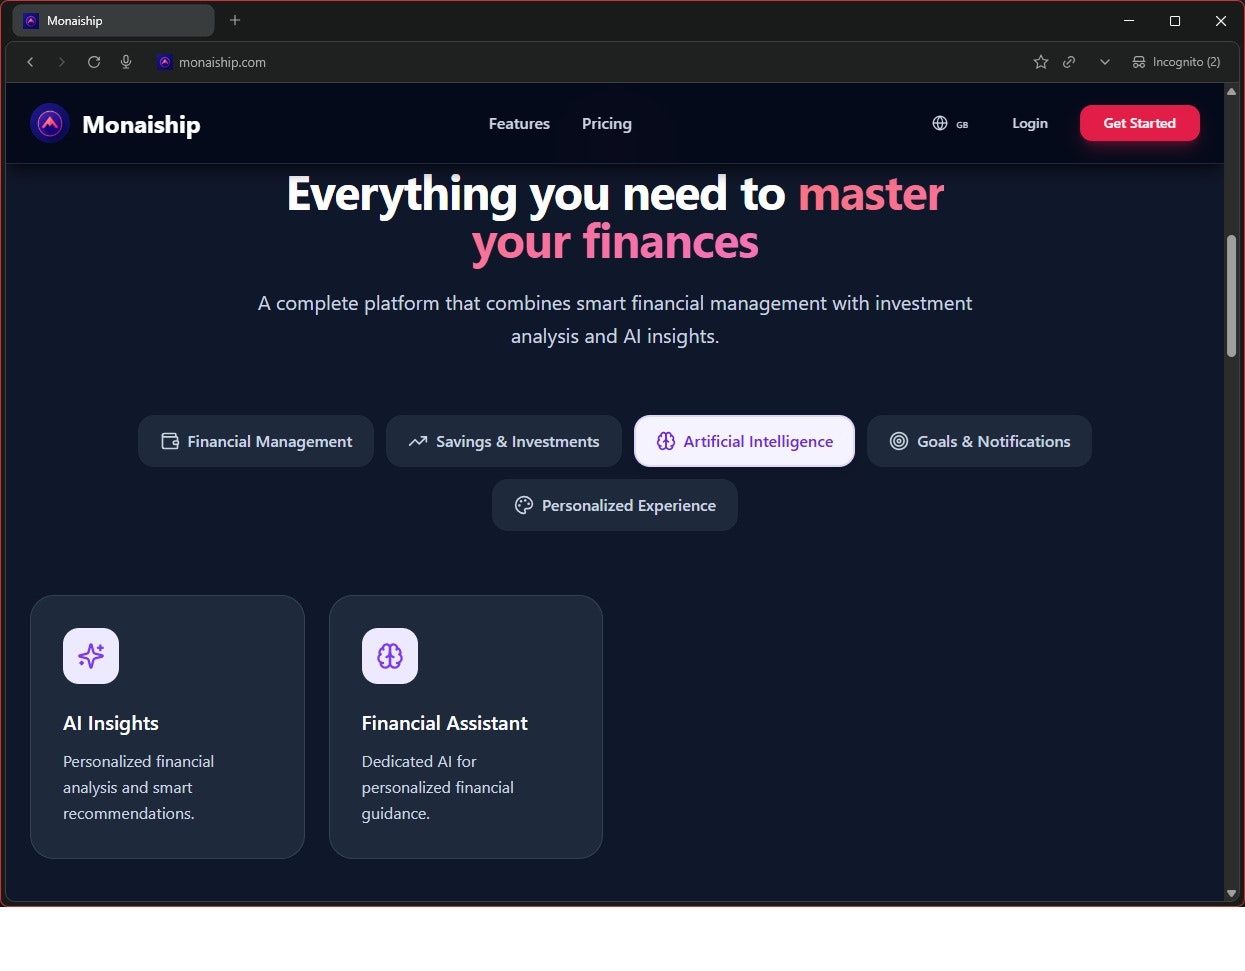Expand the toolbar chevron dropdown
Viewport: 1245px width, 971px height.
click(x=1105, y=62)
